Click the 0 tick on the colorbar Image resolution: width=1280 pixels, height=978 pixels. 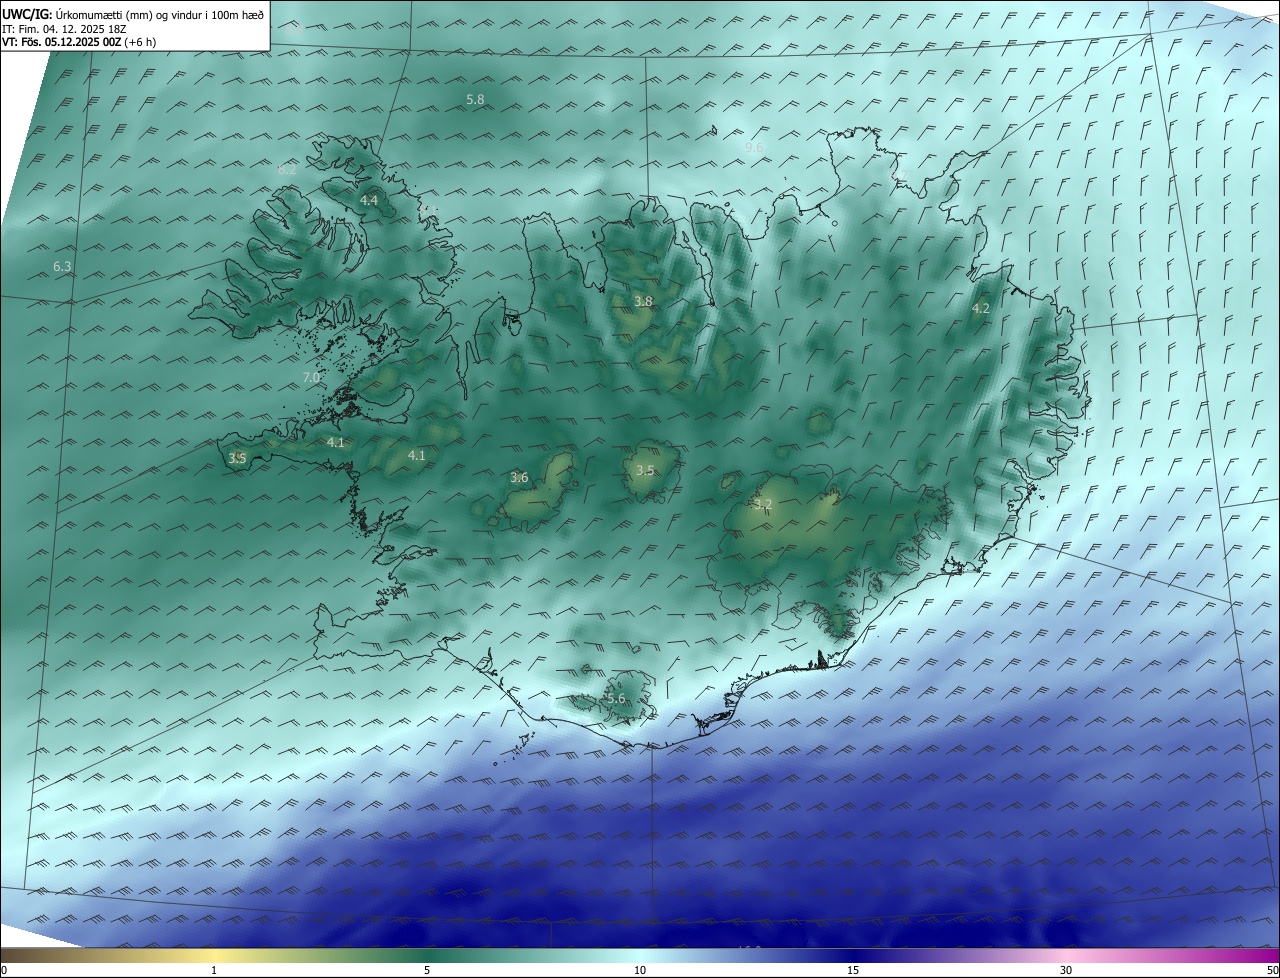(x=4, y=970)
